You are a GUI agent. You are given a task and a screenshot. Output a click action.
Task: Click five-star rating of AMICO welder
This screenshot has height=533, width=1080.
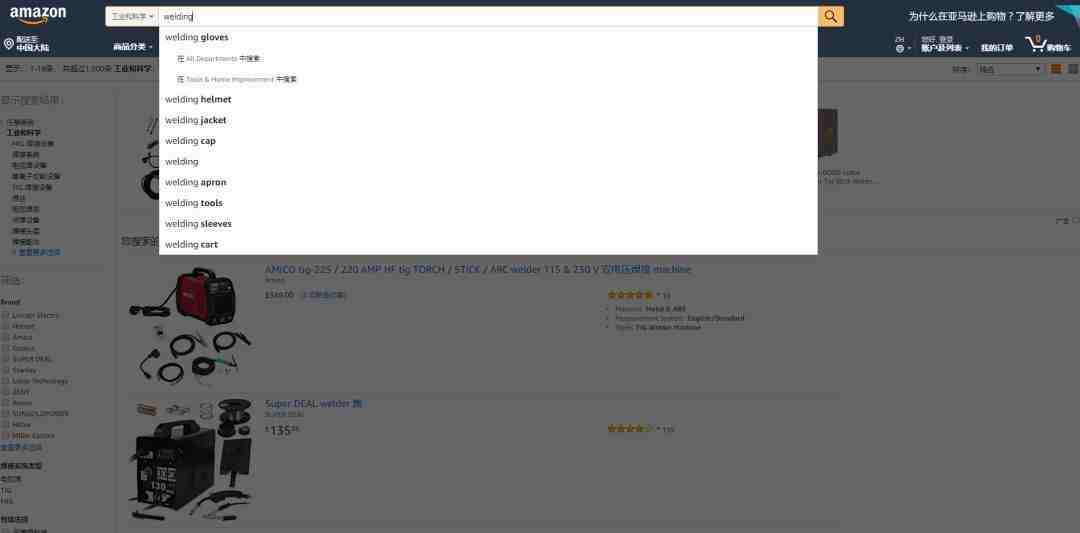[x=630, y=295]
